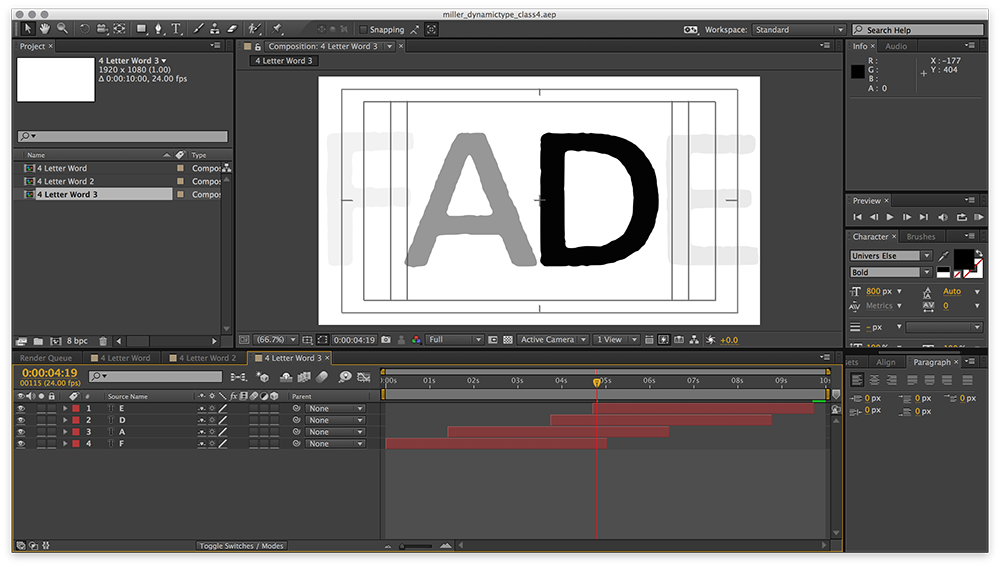Image resolution: width=1000 pixels, height=567 pixels.
Task: Switch to the Align panel tab
Action: click(885, 362)
